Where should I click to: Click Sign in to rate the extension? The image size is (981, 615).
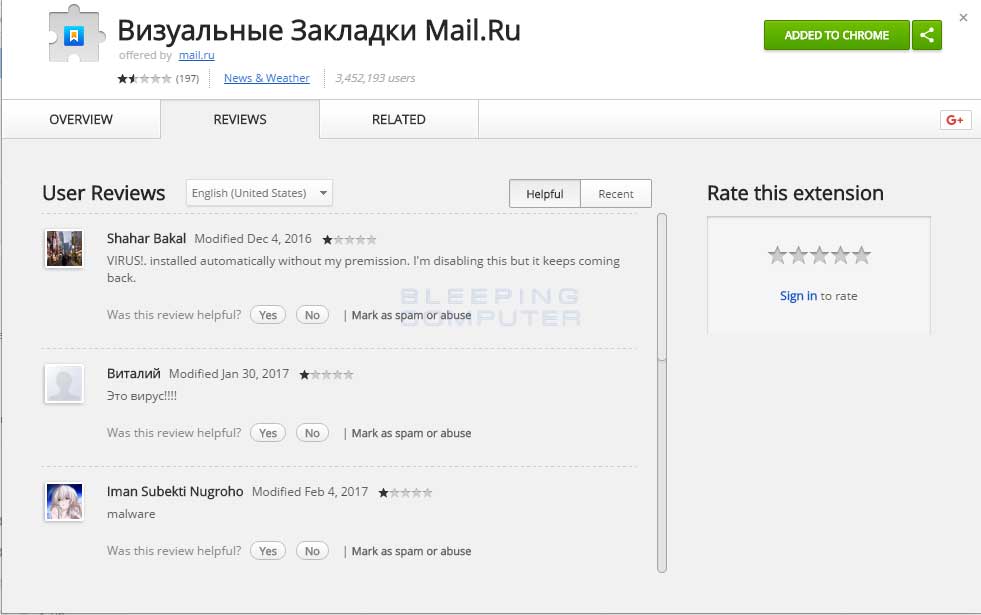click(x=798, y=295)
